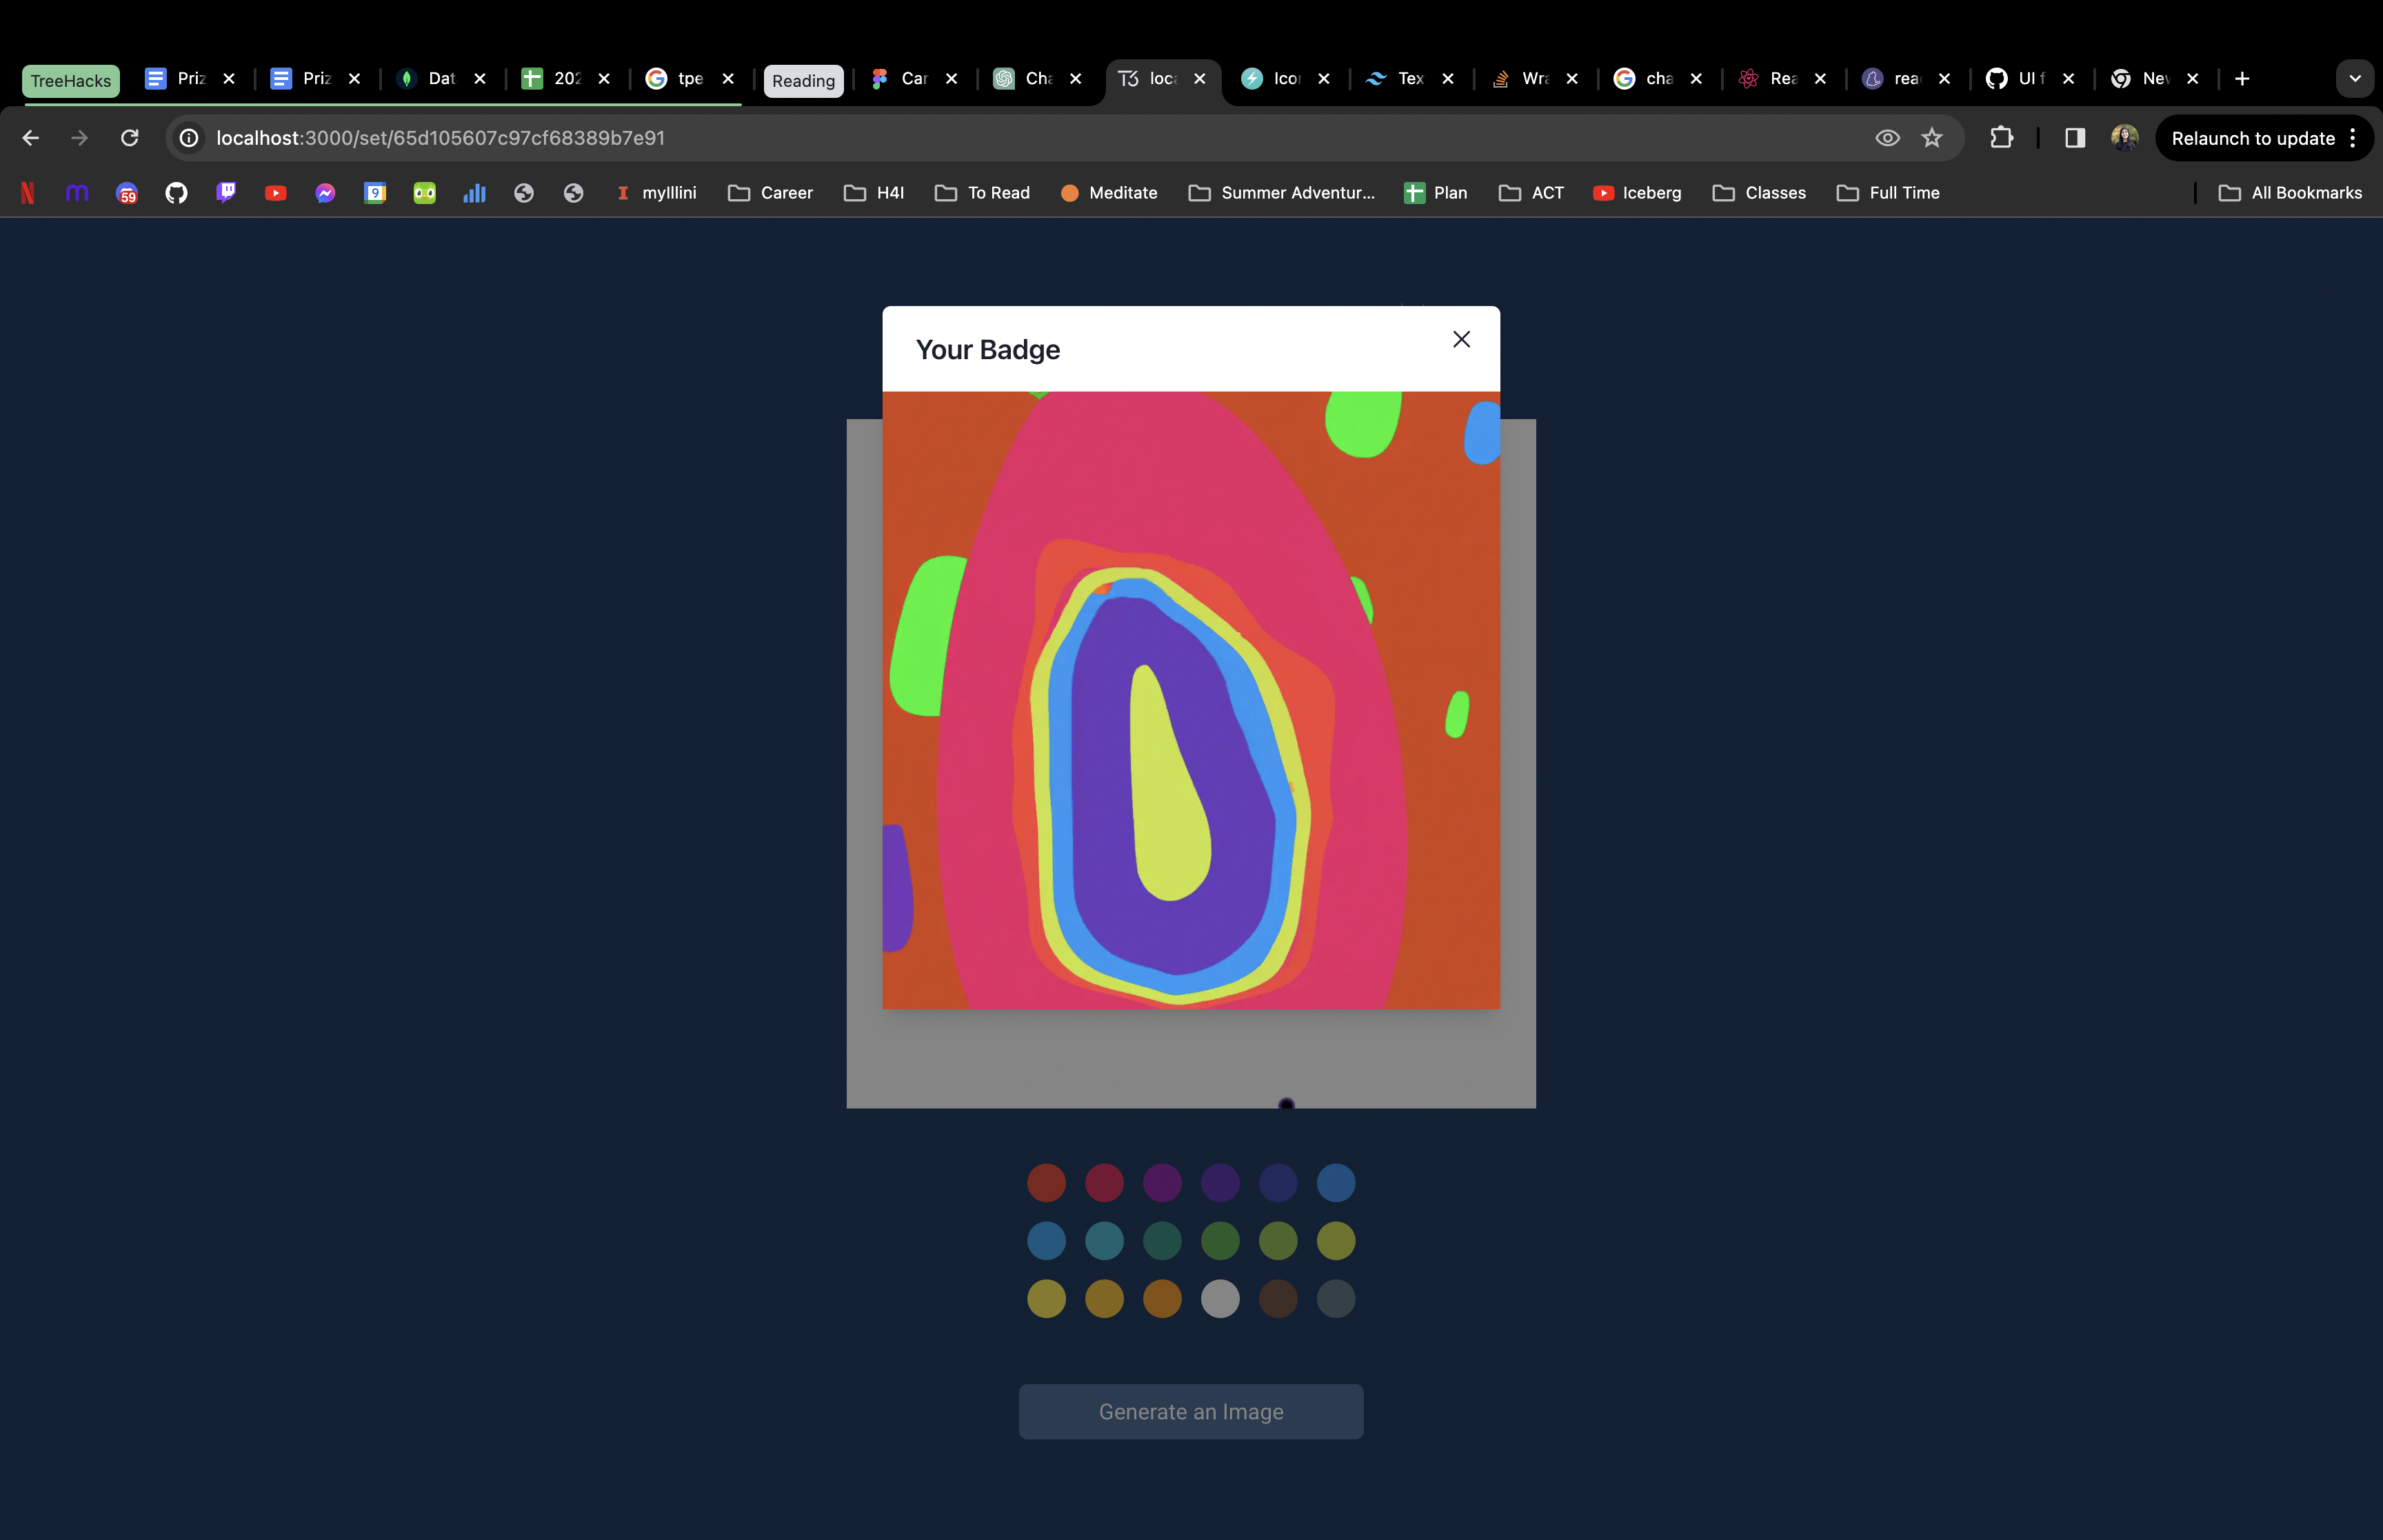Open the Twitch bookmark icon
This screenshot has height=1540, width=2383.
click(x=226, y=193)
